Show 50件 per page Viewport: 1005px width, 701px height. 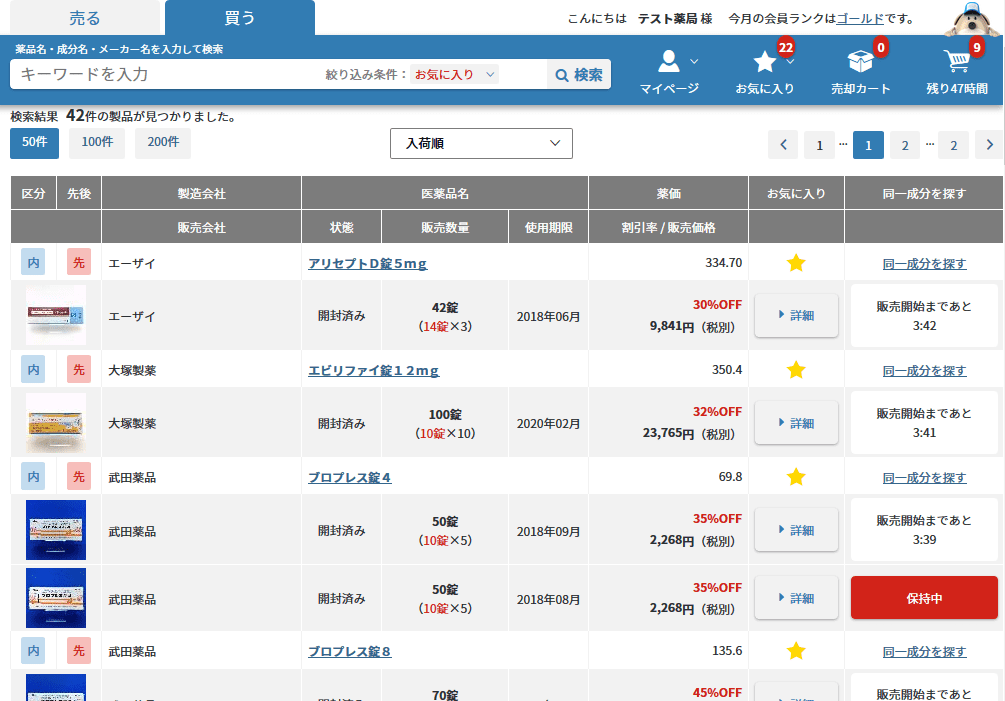(35, 143)
